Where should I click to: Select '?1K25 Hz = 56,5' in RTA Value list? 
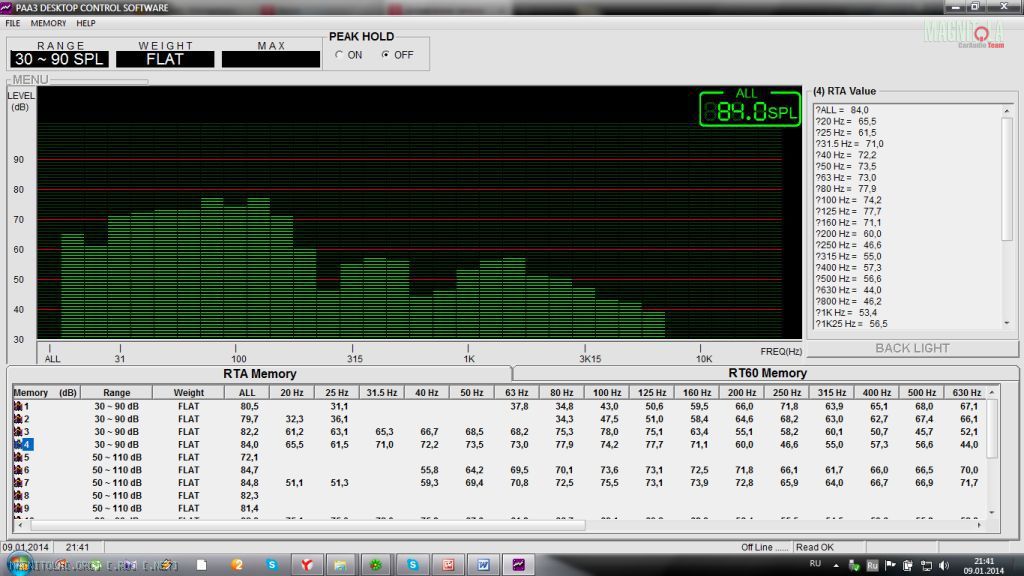tap(852, 324)
